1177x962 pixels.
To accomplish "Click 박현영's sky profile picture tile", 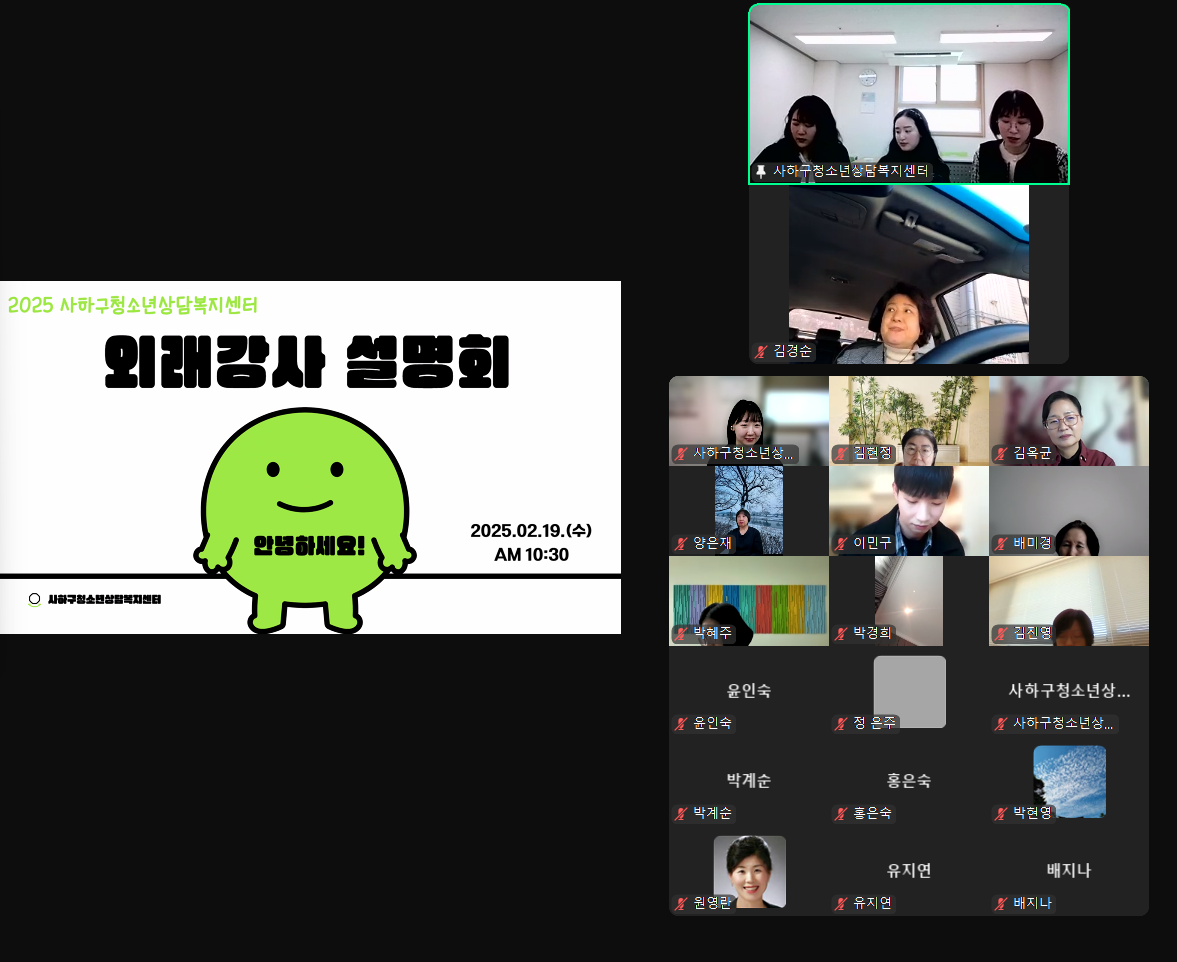I will coord(1069,780).
